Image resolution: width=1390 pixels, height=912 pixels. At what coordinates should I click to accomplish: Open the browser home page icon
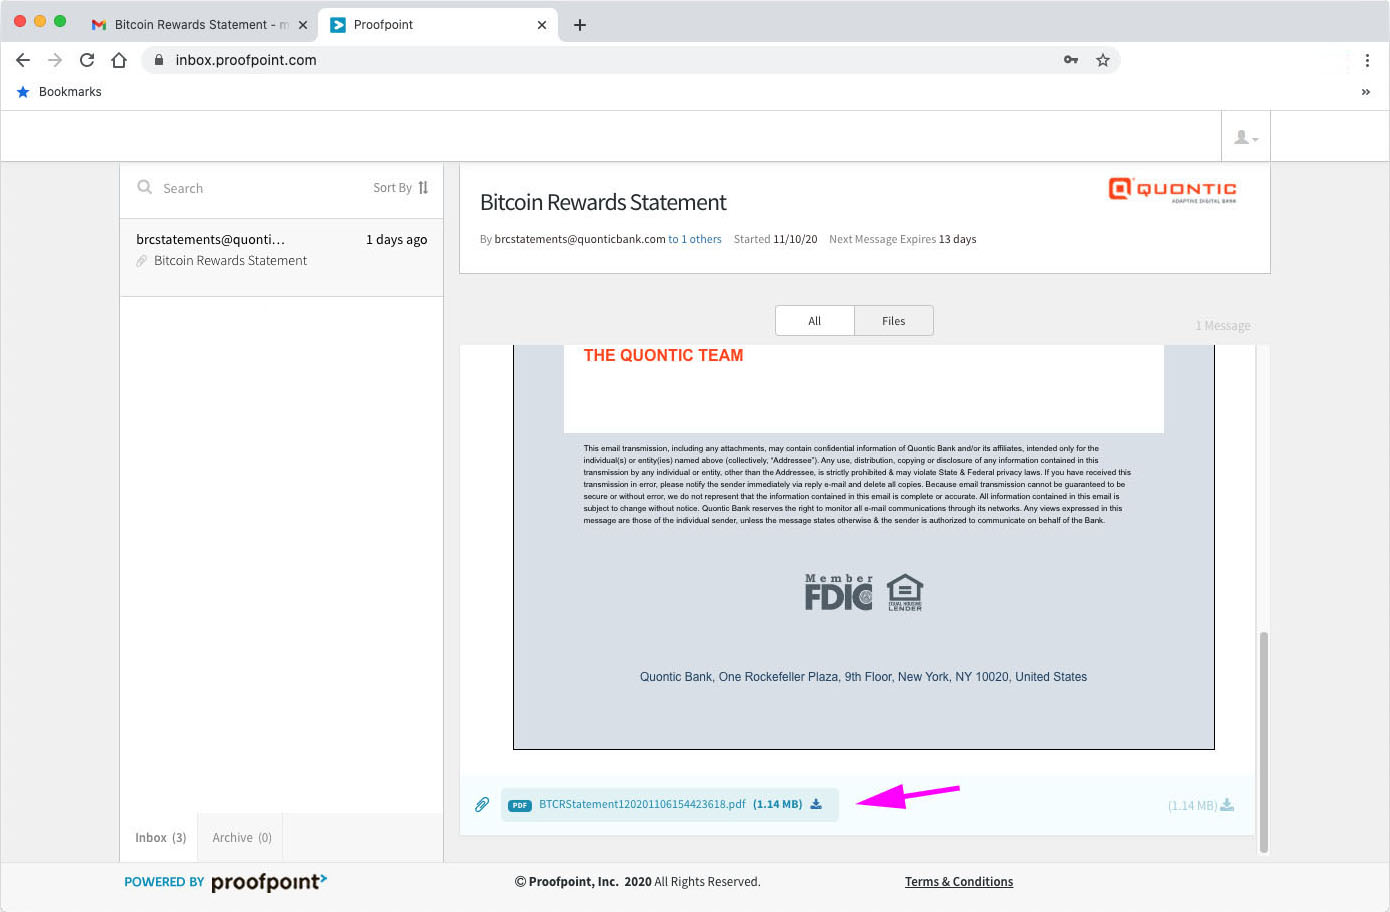tap(119, 60)
